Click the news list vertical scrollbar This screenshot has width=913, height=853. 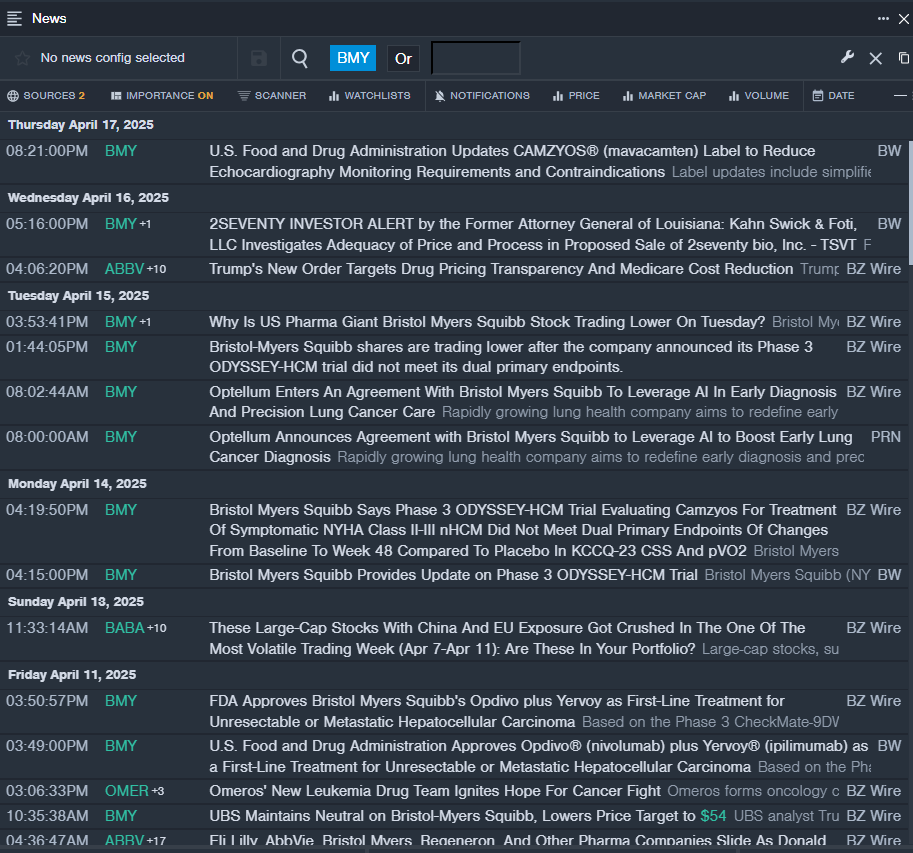tap(909, 200)
